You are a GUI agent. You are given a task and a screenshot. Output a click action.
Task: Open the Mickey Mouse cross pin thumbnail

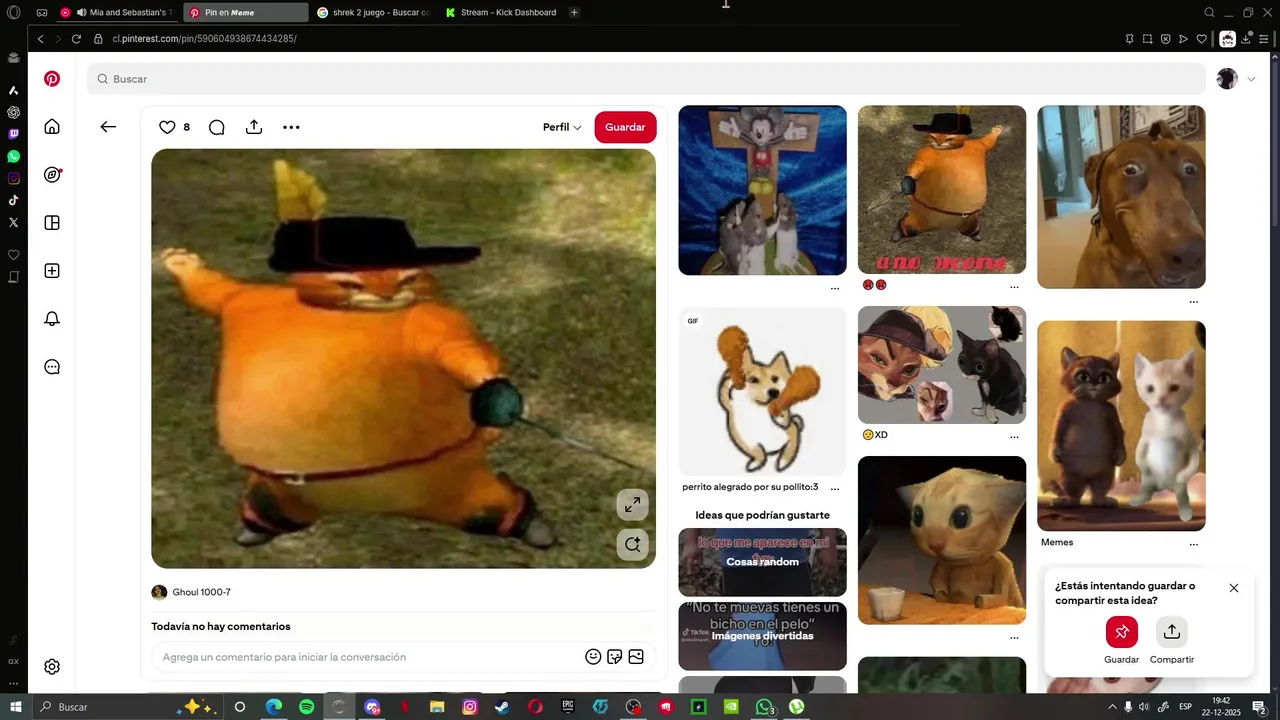[762, 190]
